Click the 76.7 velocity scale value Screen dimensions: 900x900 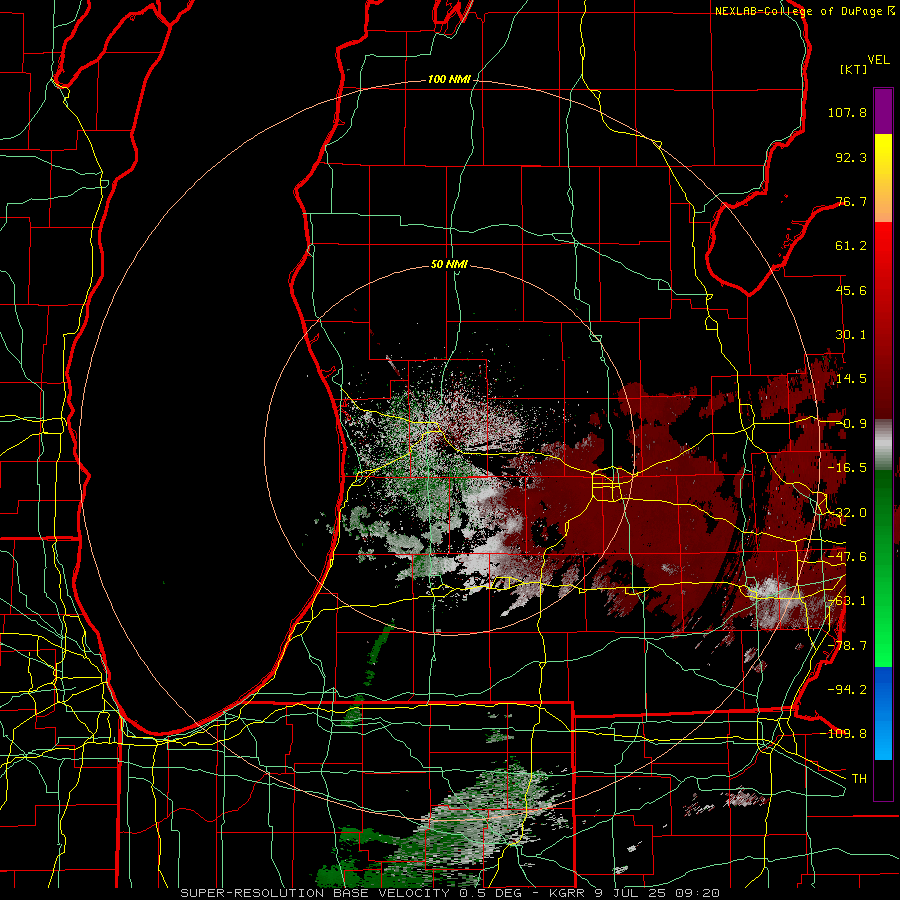click(851, 201)
